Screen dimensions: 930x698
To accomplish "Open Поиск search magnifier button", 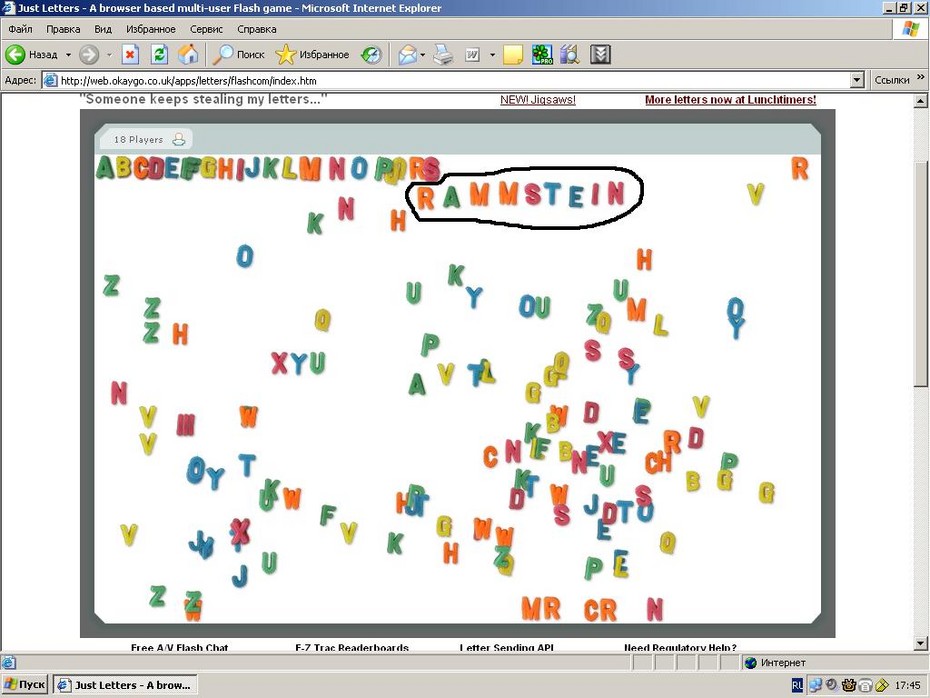I will [239, 55].
